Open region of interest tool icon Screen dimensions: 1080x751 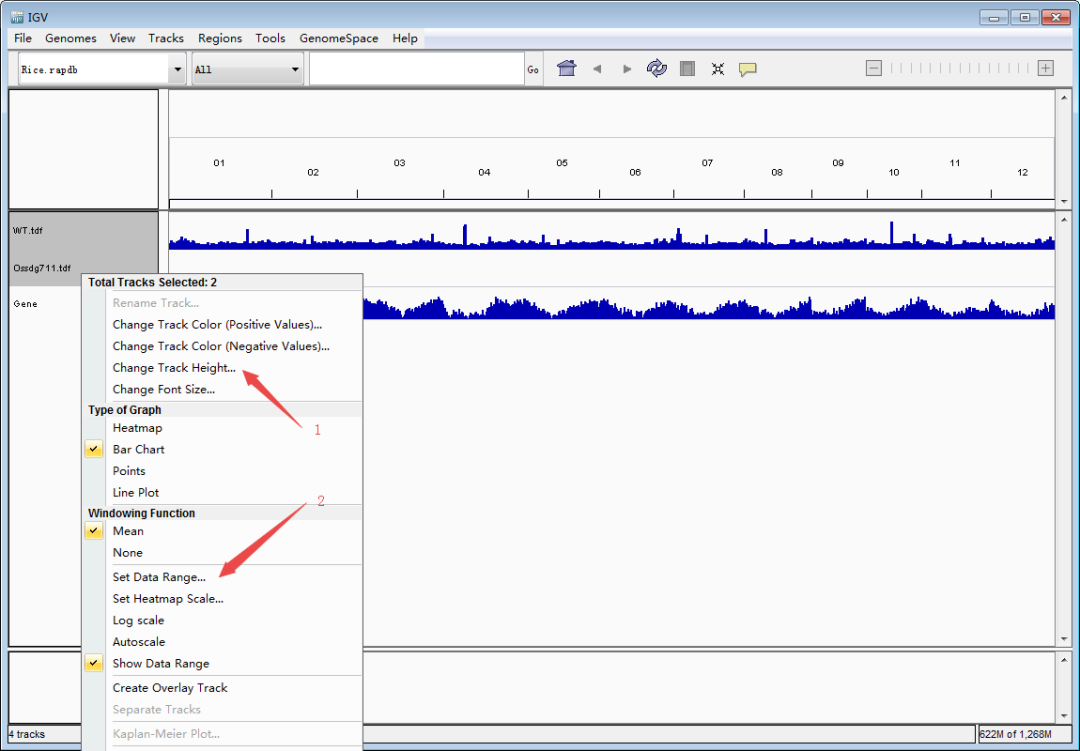tap(688, 68)
